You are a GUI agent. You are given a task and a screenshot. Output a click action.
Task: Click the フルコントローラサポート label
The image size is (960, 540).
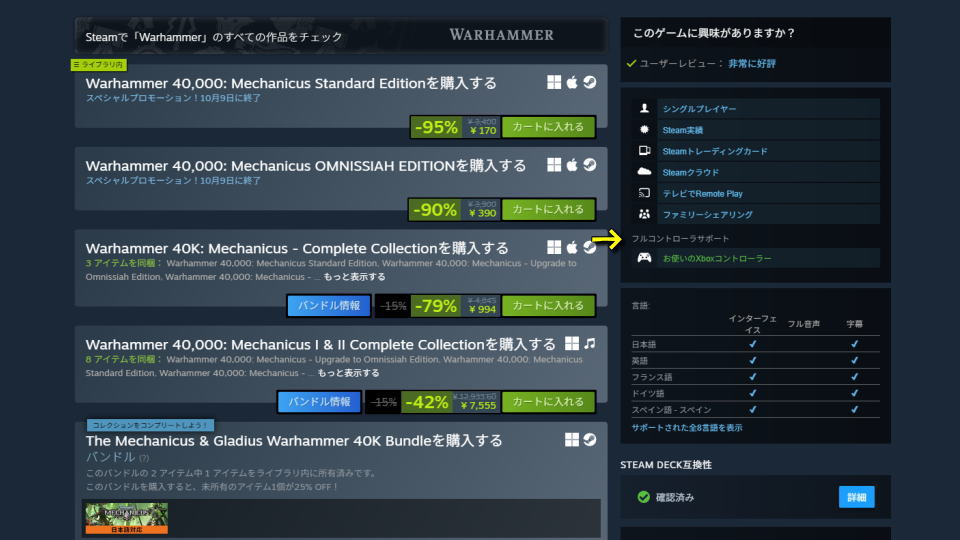pyautogui.click(x=680, y=239)
